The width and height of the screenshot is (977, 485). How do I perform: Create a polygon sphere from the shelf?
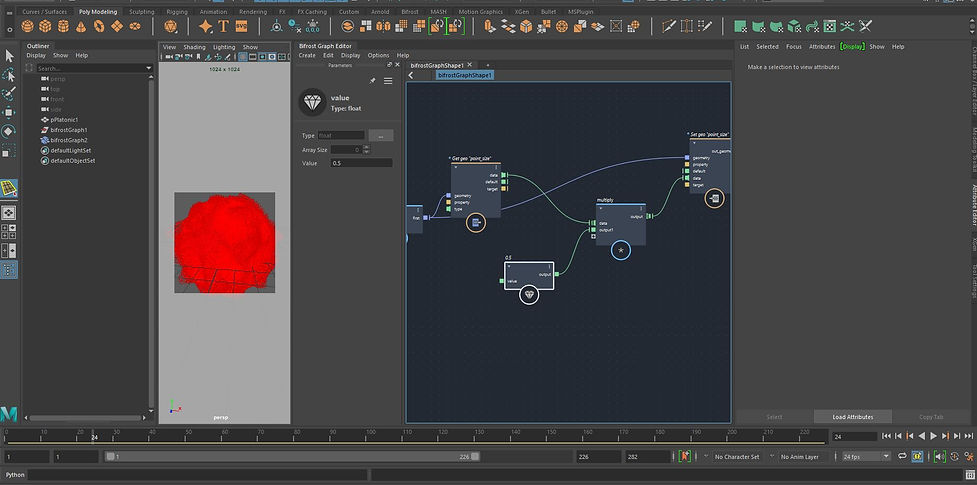[x=27, y=26]
